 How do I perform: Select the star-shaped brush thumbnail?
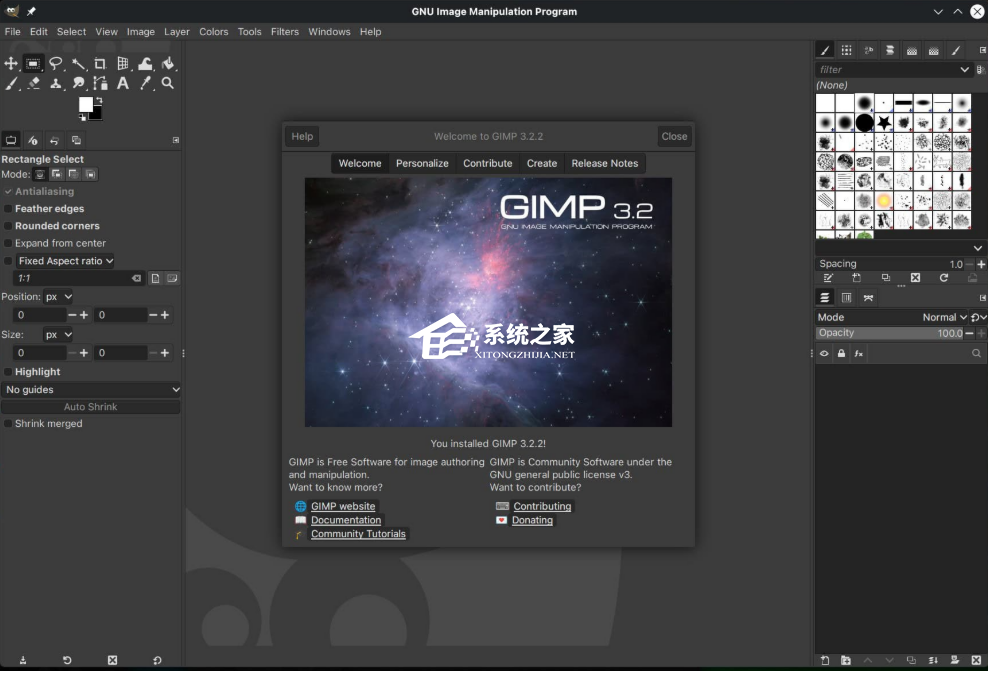coord(884,122)
